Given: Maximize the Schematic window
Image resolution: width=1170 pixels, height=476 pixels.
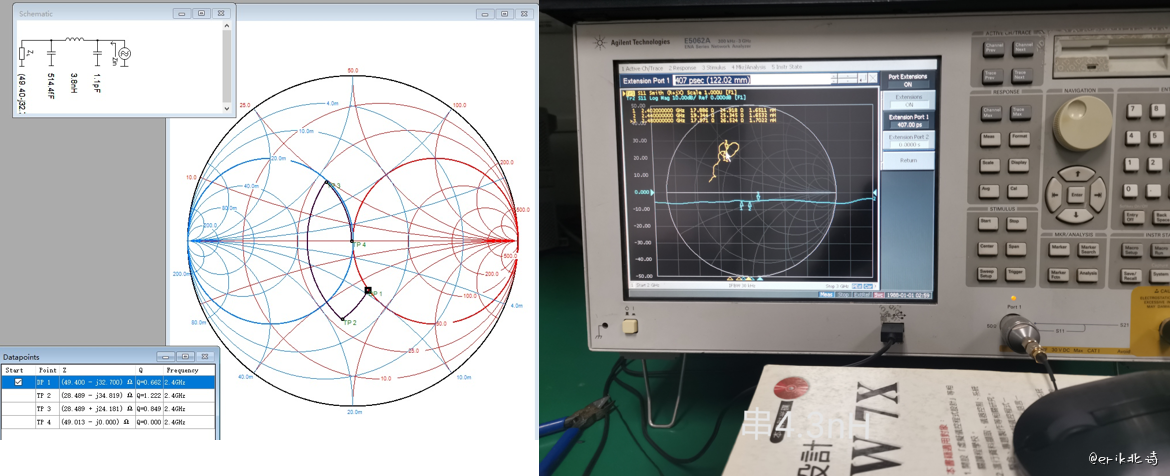Looking at the screenshot, I should click(x=201, y=13).
